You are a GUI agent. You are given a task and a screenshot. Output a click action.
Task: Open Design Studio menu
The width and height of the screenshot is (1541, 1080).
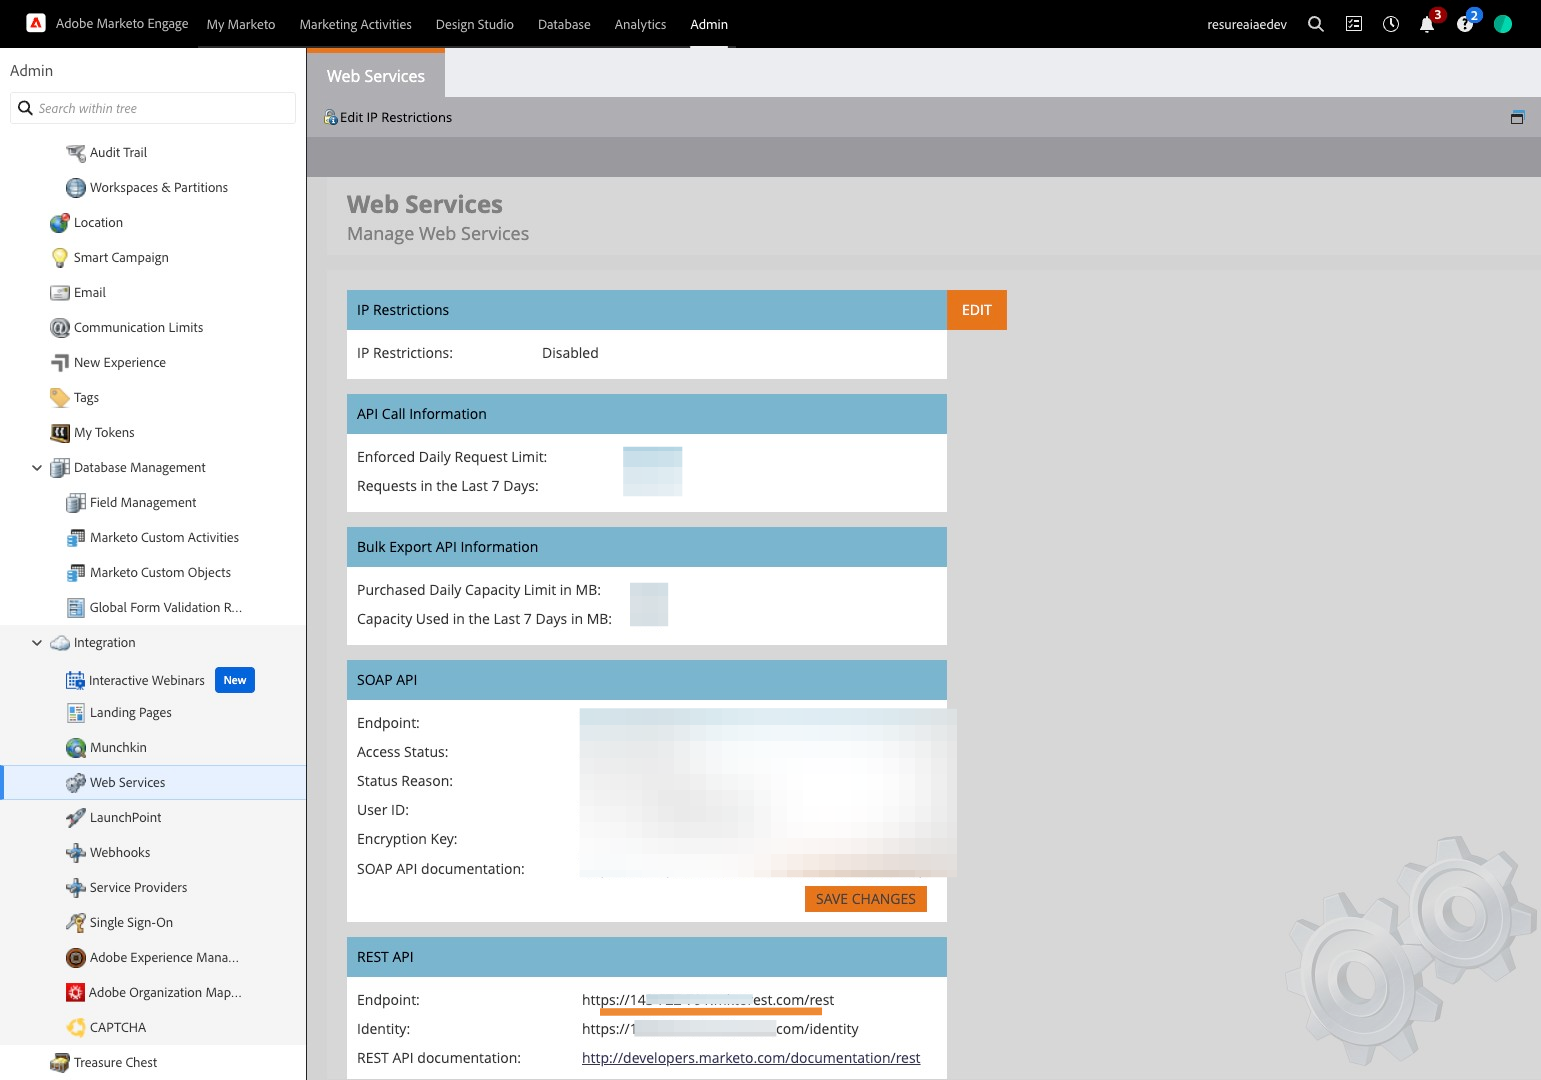point(475,24)
